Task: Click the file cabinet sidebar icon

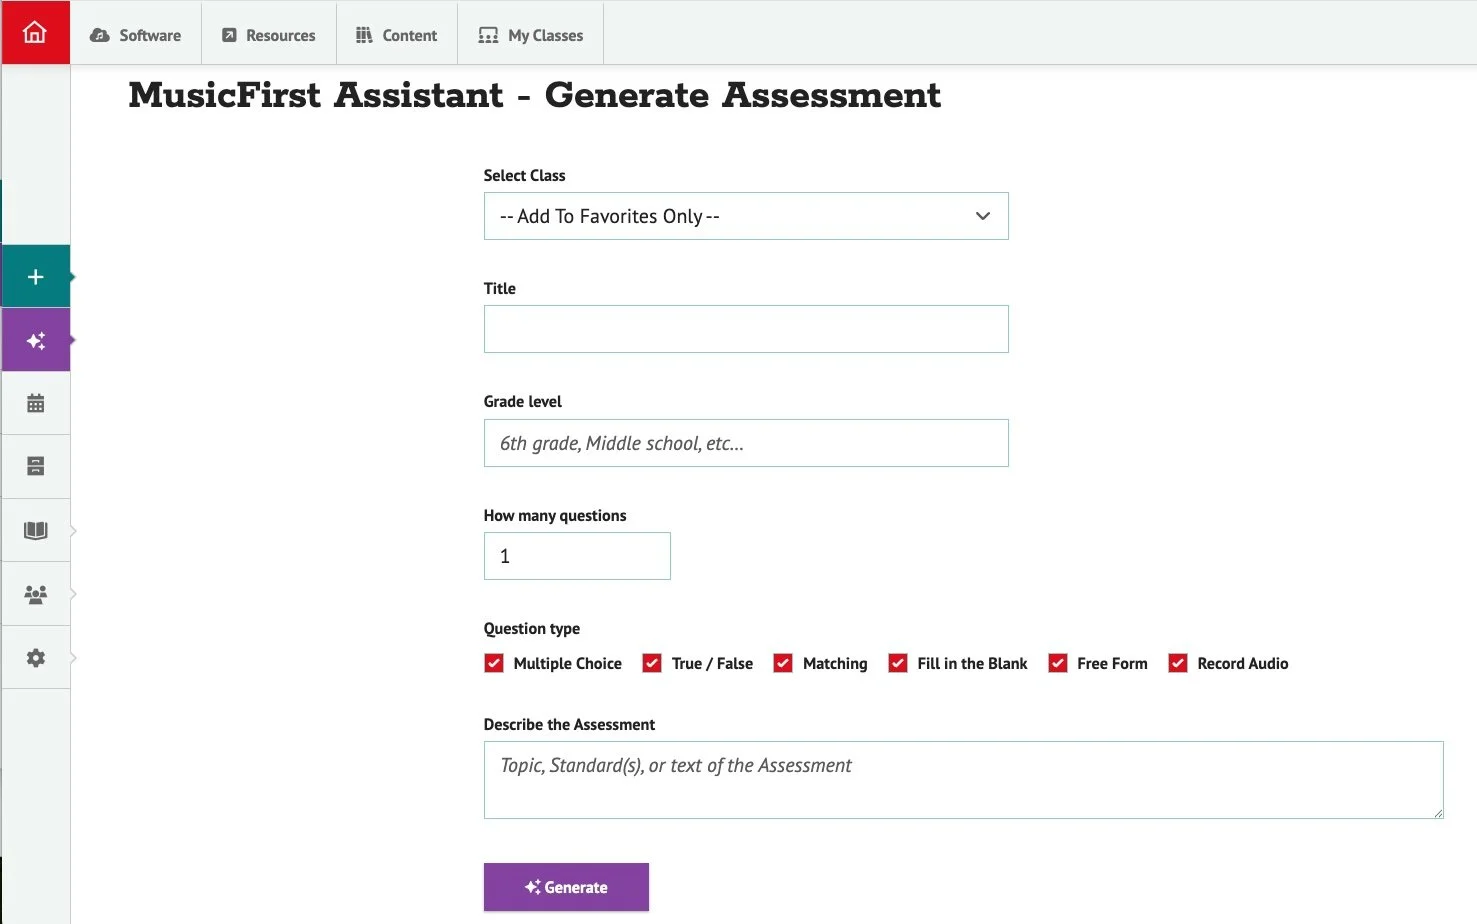Action: [x=36, y=467]
